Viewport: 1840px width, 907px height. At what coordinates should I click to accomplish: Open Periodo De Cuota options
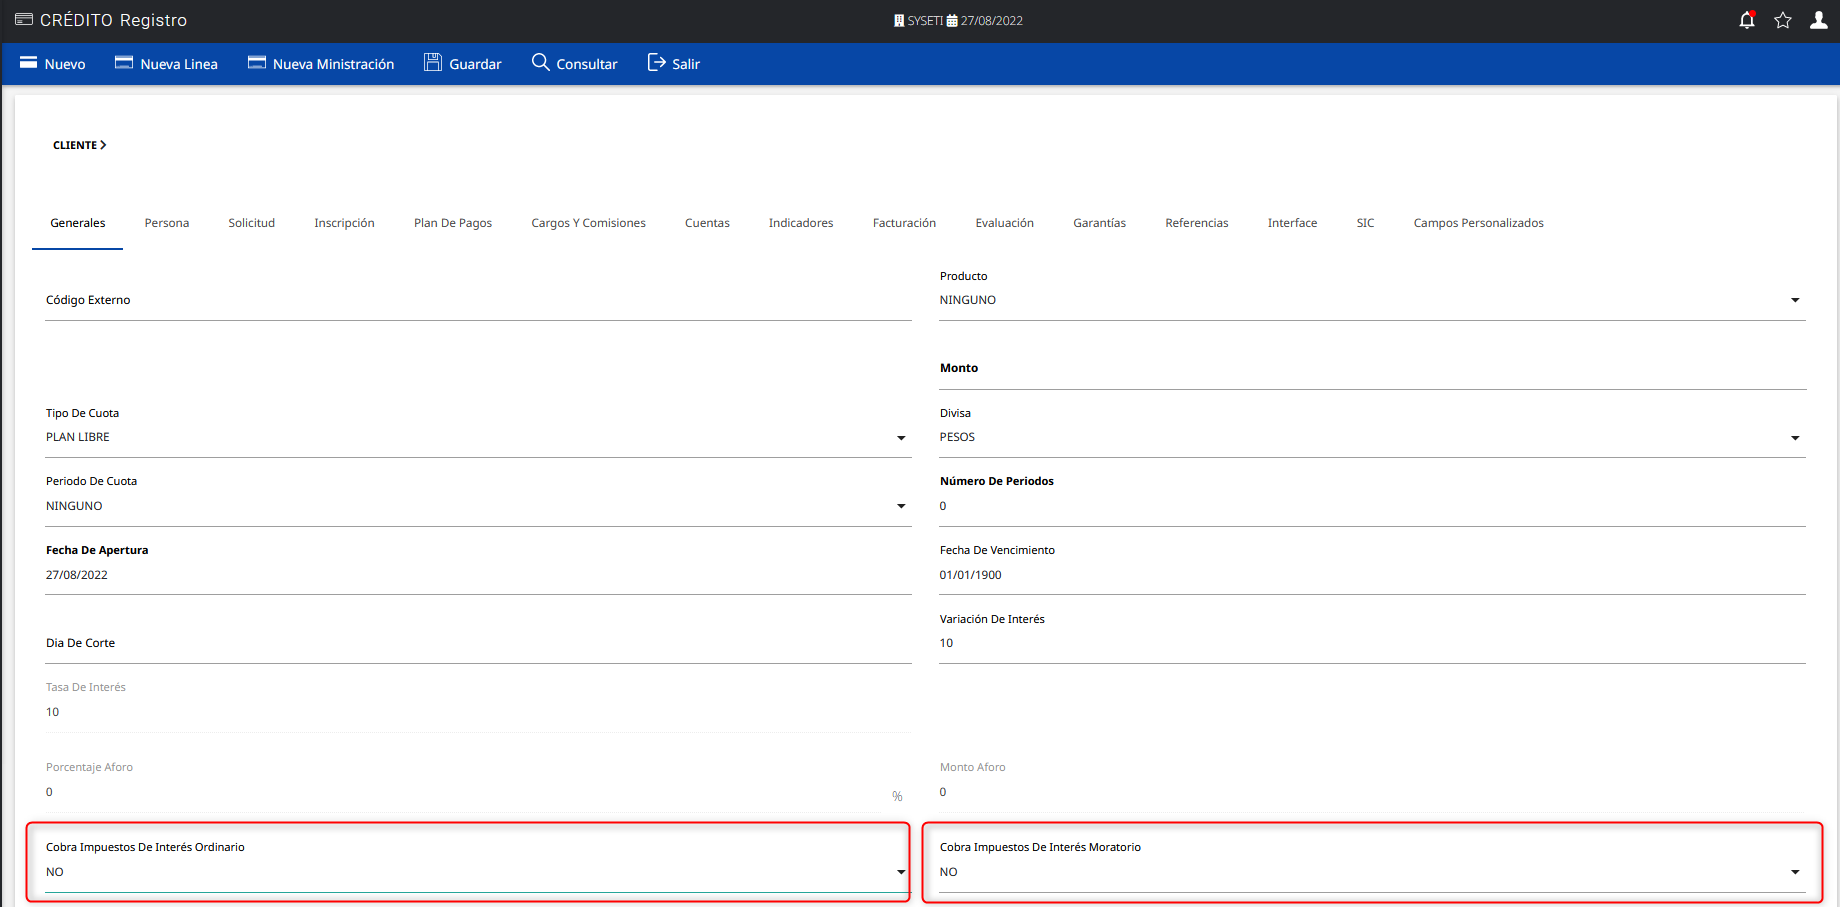(x=900, y=505)
